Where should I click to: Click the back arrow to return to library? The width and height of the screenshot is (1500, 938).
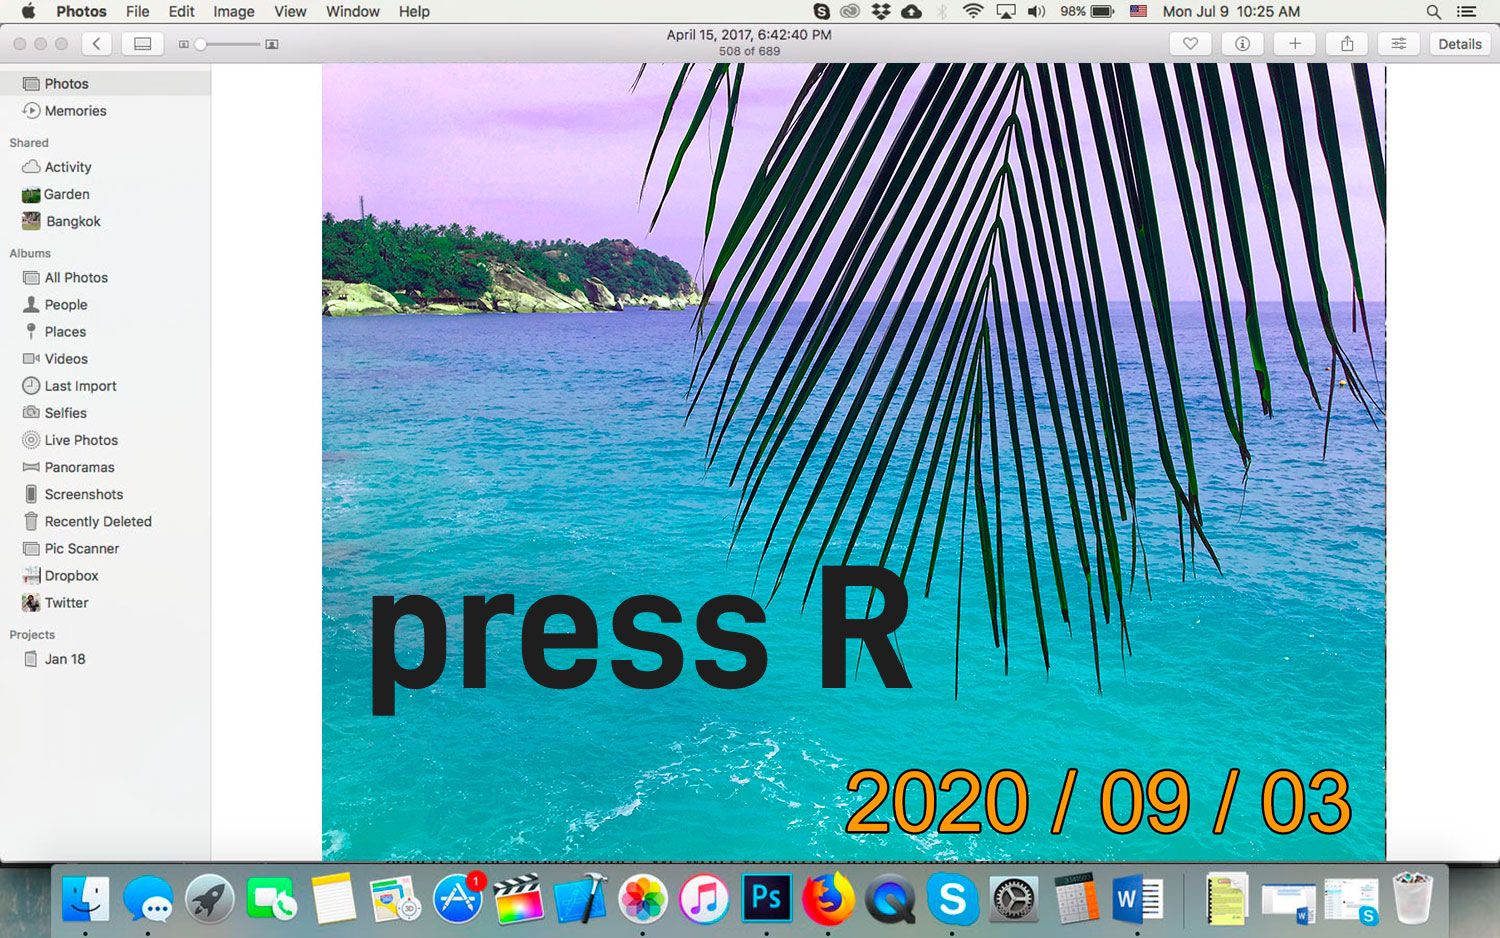96,43
